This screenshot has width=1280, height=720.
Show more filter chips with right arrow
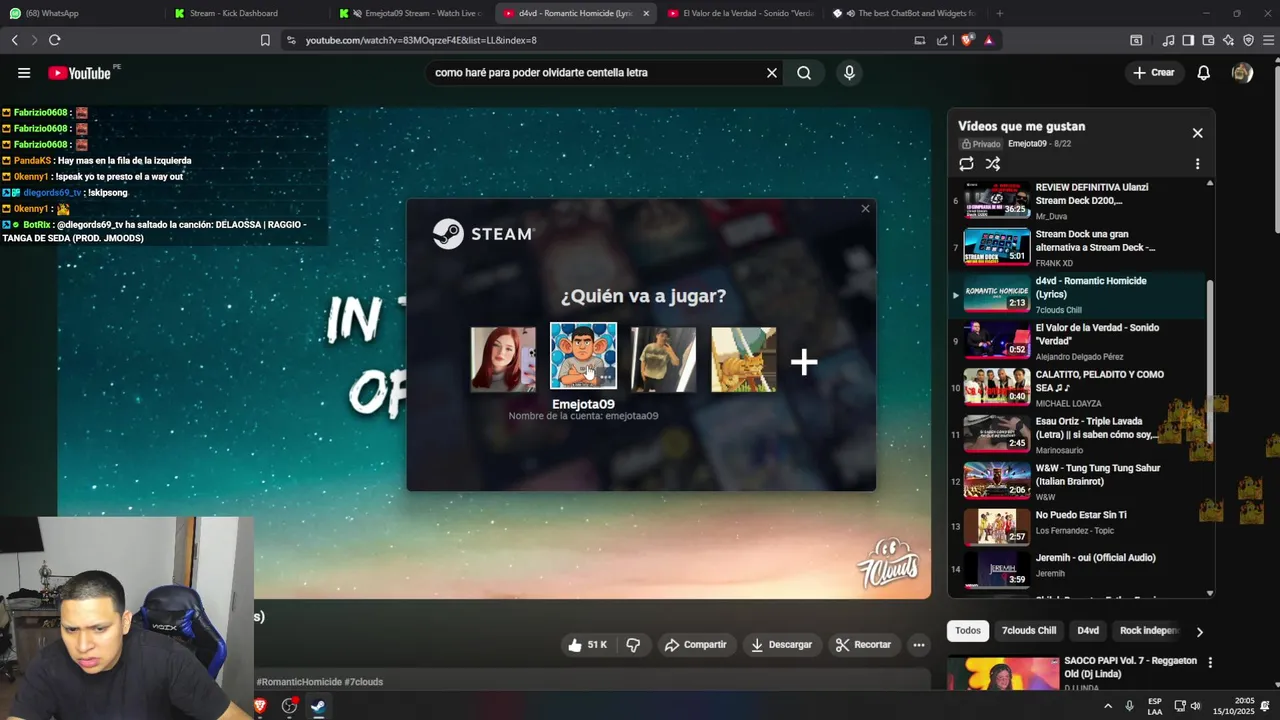1199,631
